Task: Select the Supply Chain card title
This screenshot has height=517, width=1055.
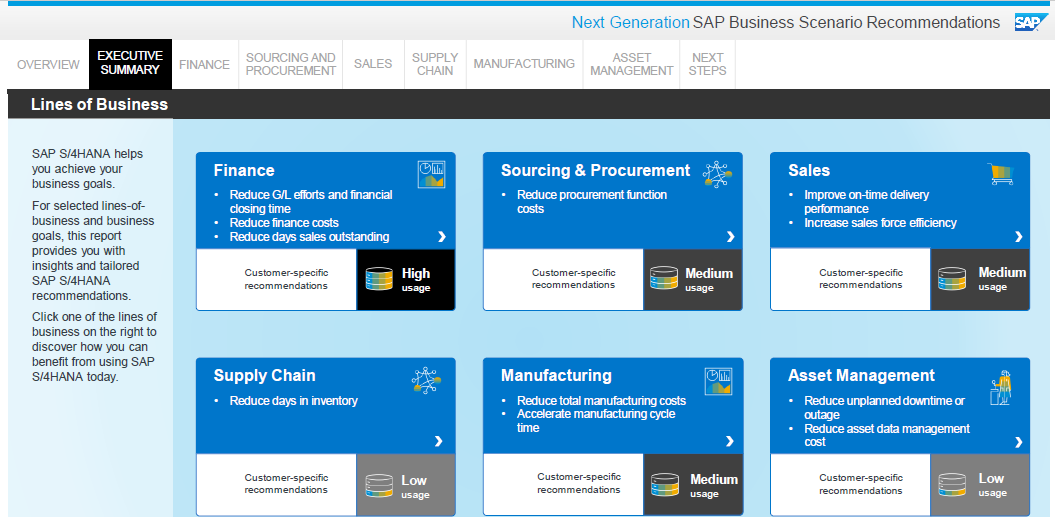Action: click(264, 376)
